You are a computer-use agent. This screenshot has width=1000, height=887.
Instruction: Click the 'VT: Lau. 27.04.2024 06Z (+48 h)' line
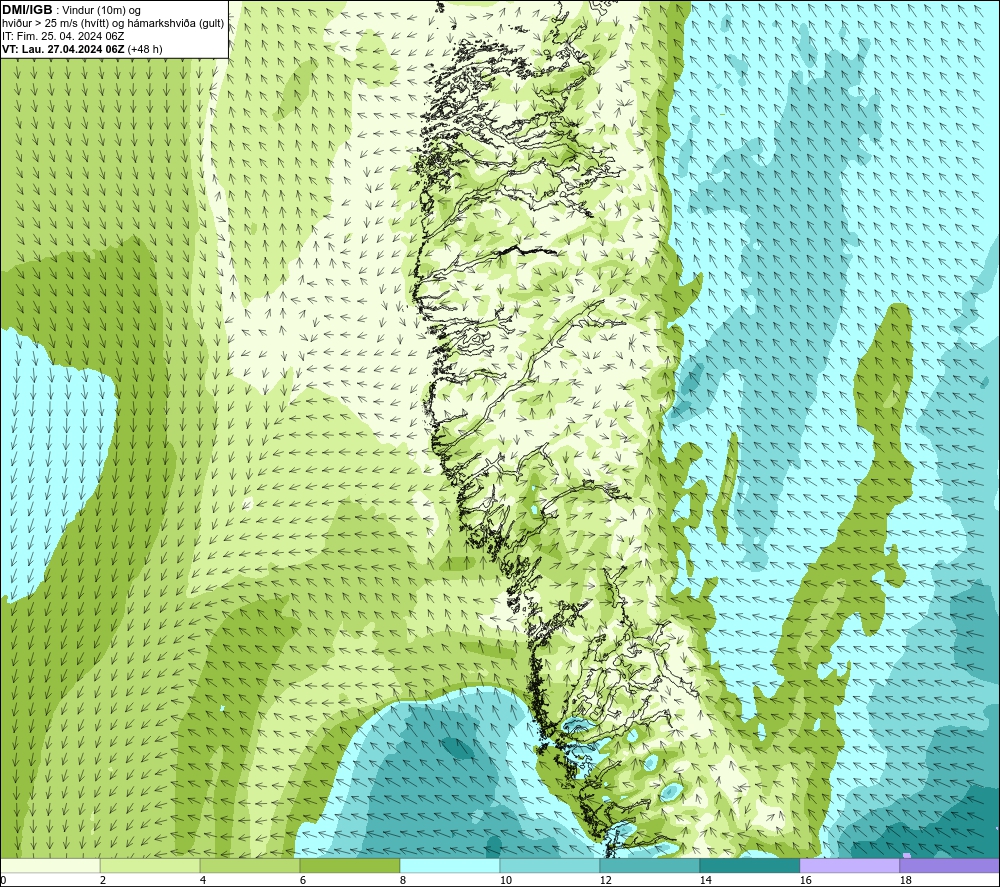(82, 49)
